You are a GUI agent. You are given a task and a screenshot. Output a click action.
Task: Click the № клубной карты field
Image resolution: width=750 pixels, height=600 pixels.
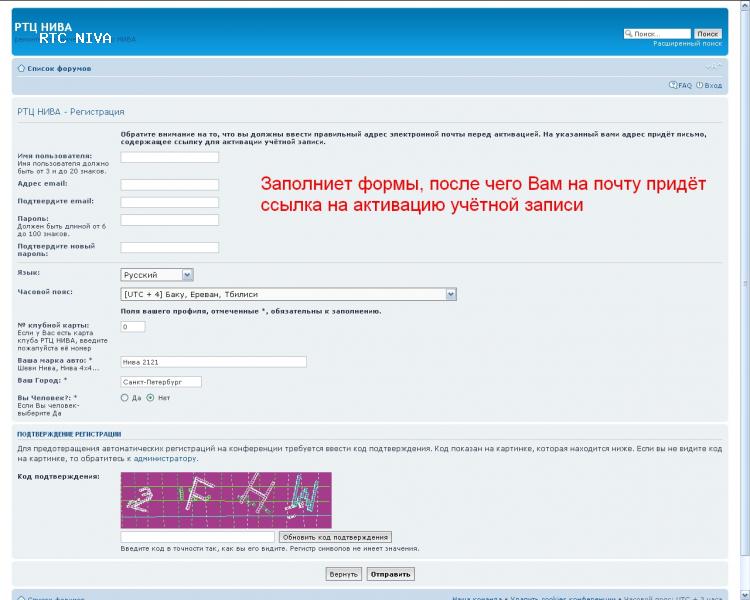tap(133, 327)
